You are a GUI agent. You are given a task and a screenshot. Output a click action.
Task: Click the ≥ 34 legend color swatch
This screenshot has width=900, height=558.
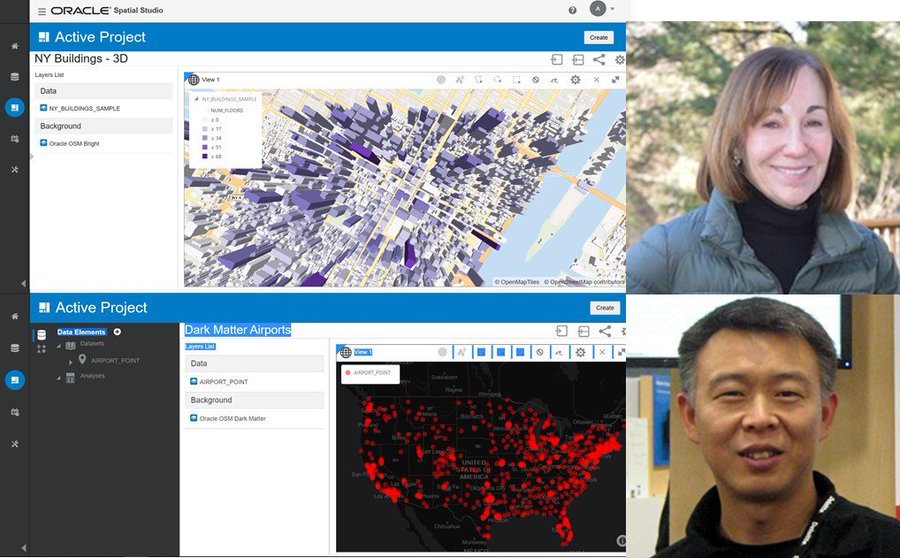[205, 138]
